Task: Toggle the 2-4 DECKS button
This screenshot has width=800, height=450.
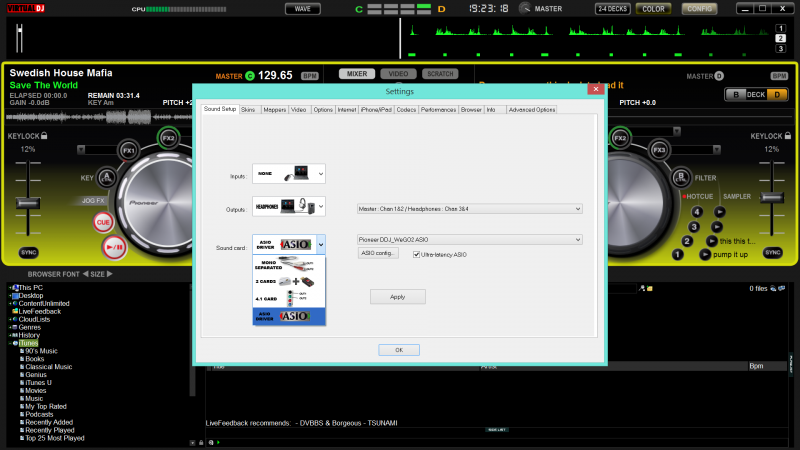Action: [613, 9]
